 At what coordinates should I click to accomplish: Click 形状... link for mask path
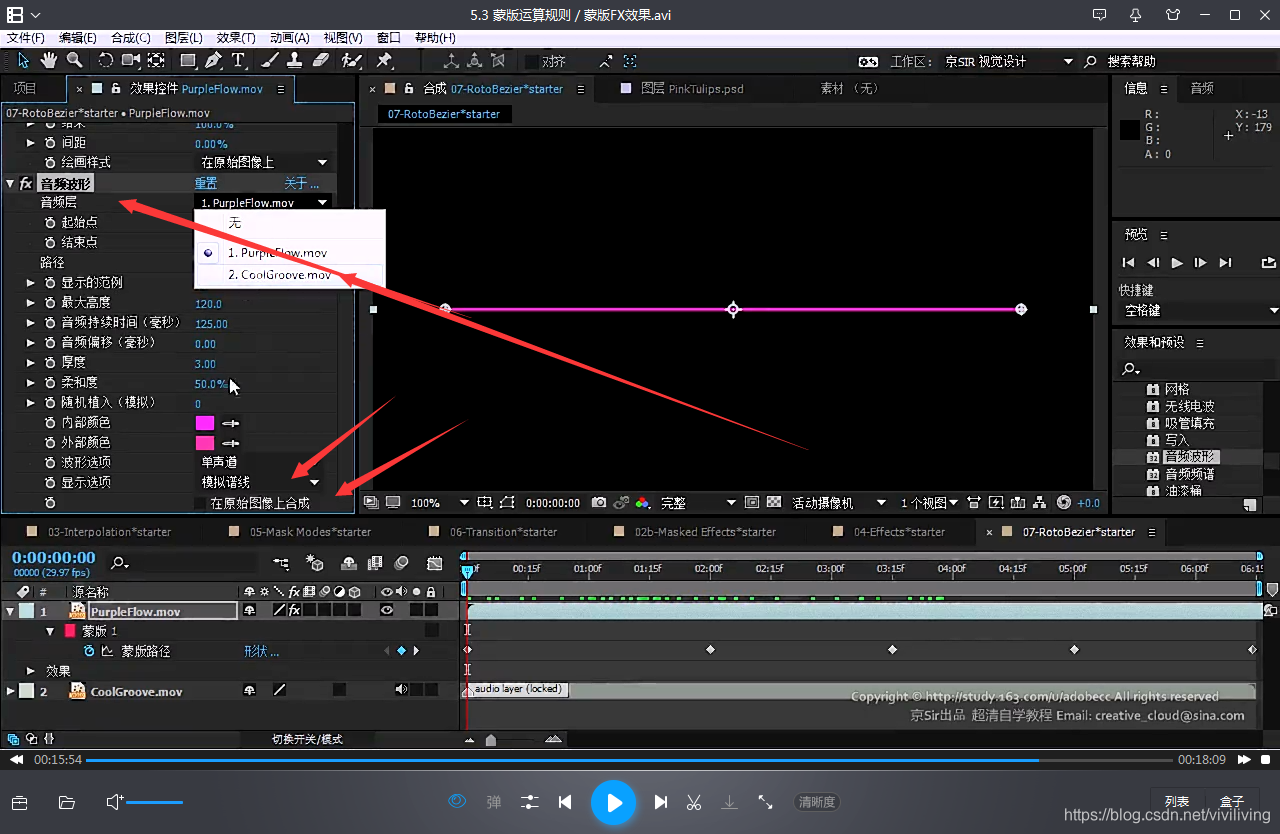[x=262, y=651]
